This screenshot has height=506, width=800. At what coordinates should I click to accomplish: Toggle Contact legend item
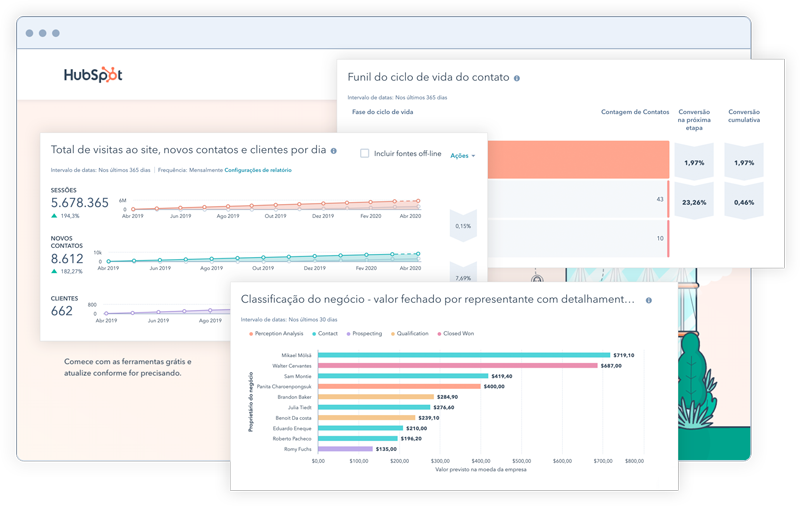[325, 334]
